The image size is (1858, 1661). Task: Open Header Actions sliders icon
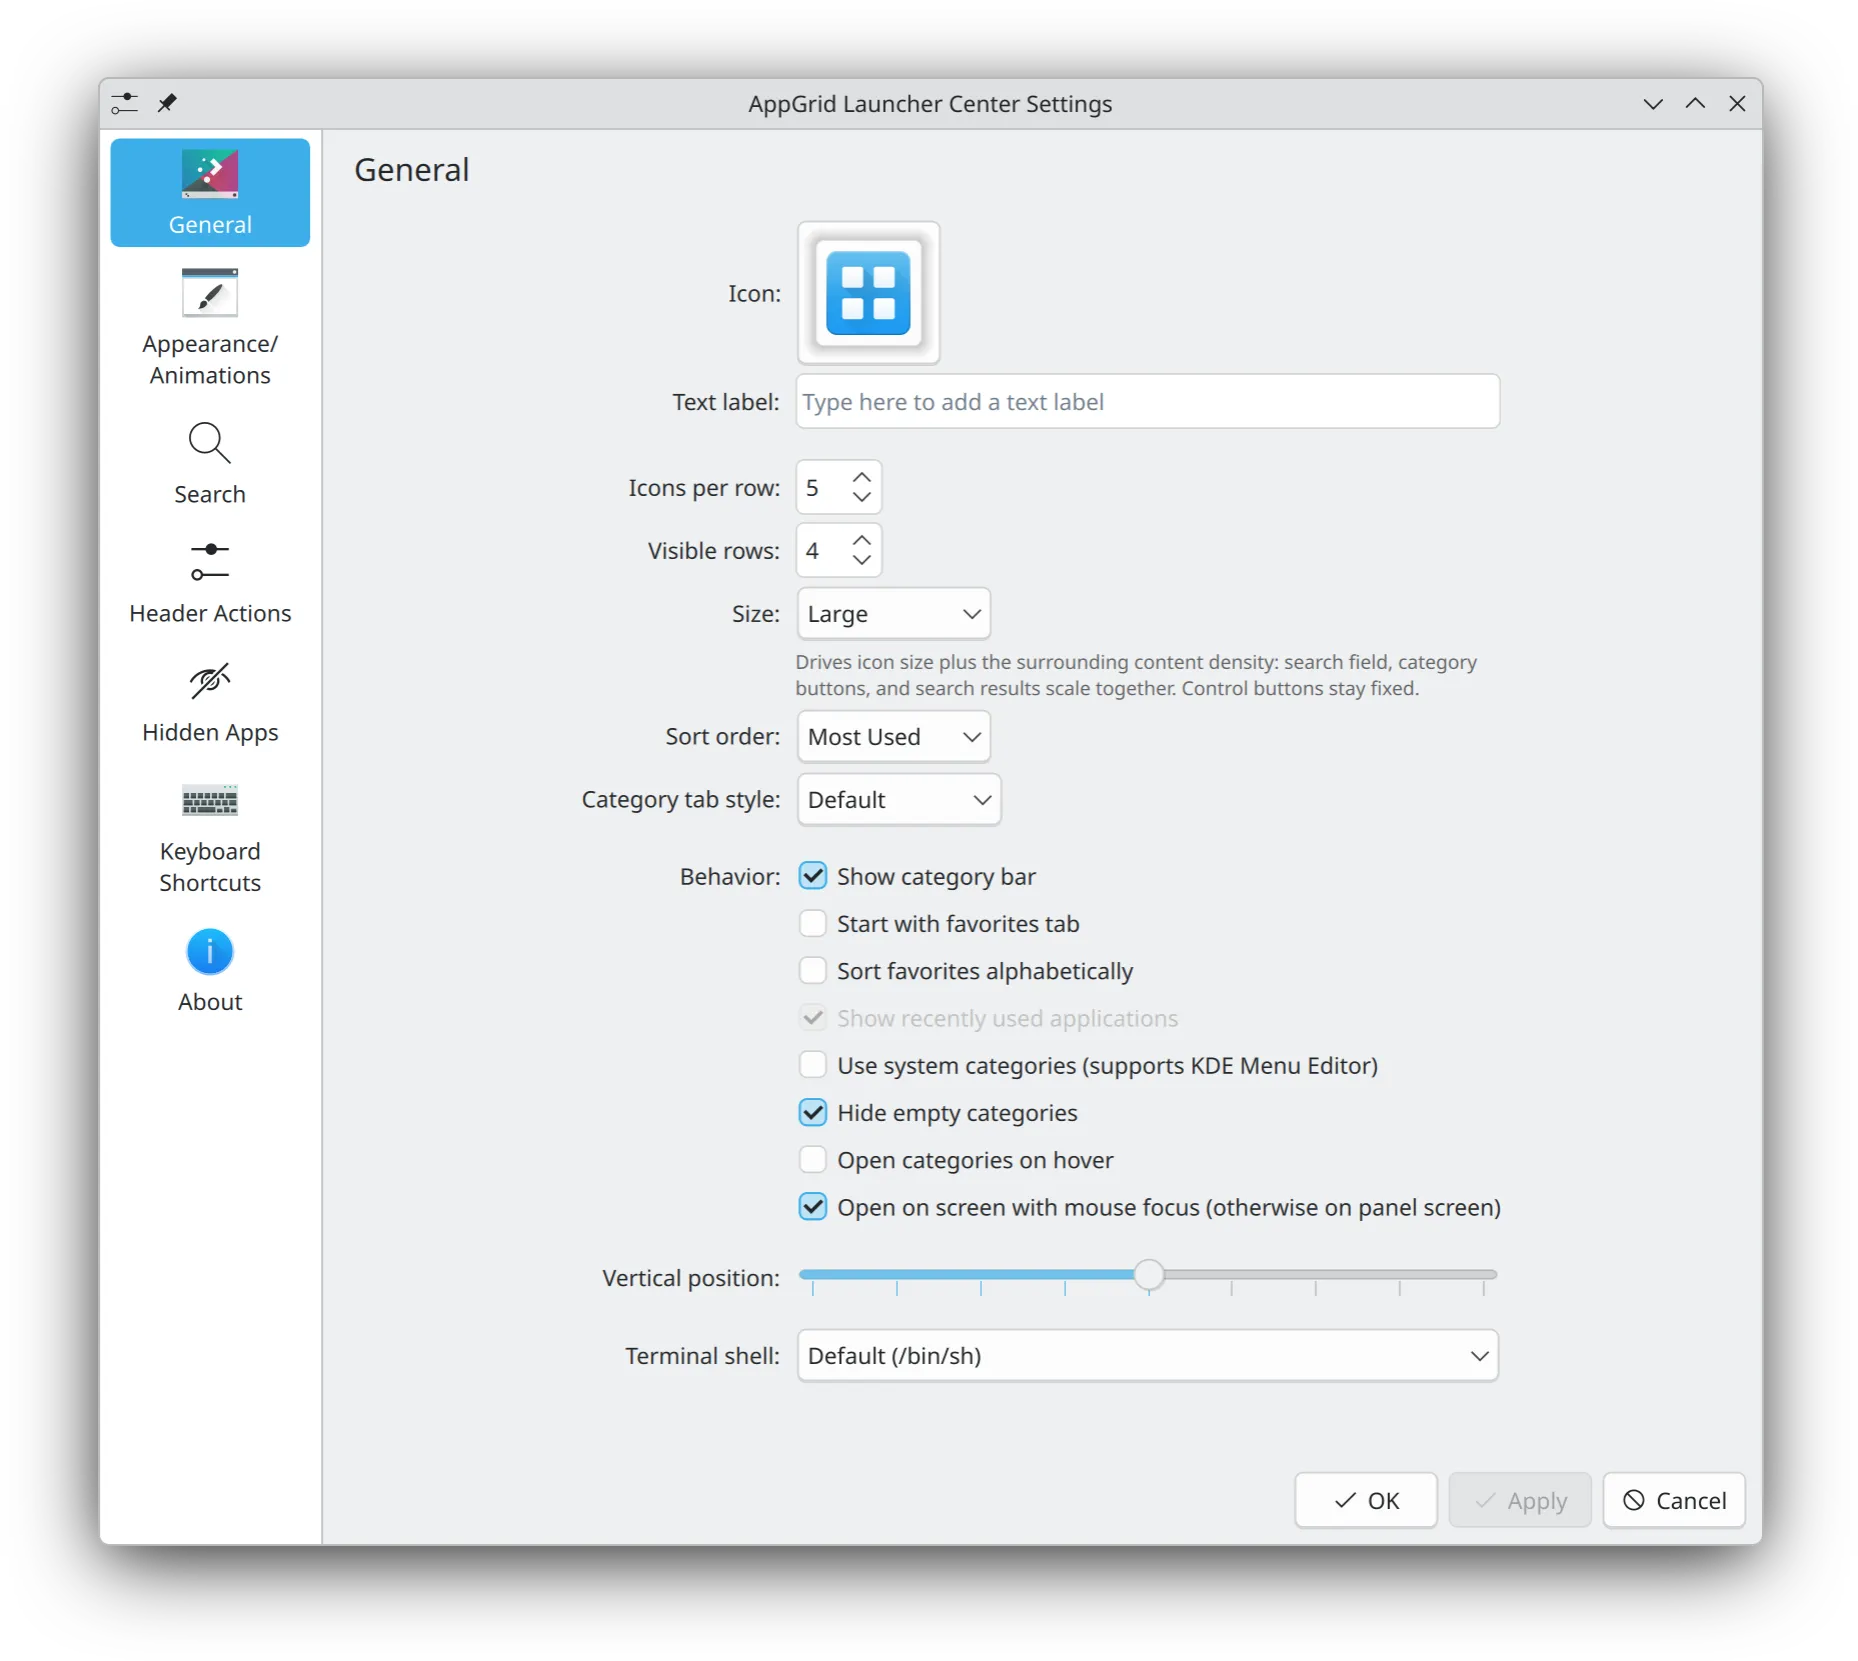coord(210,562)
